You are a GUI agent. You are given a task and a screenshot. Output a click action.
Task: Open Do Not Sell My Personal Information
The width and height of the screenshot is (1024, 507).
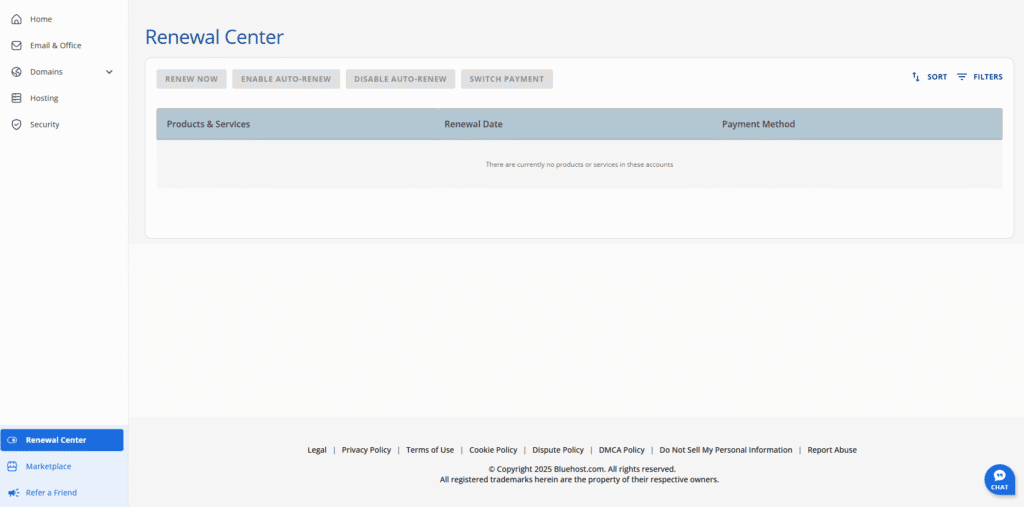point(726,450)
